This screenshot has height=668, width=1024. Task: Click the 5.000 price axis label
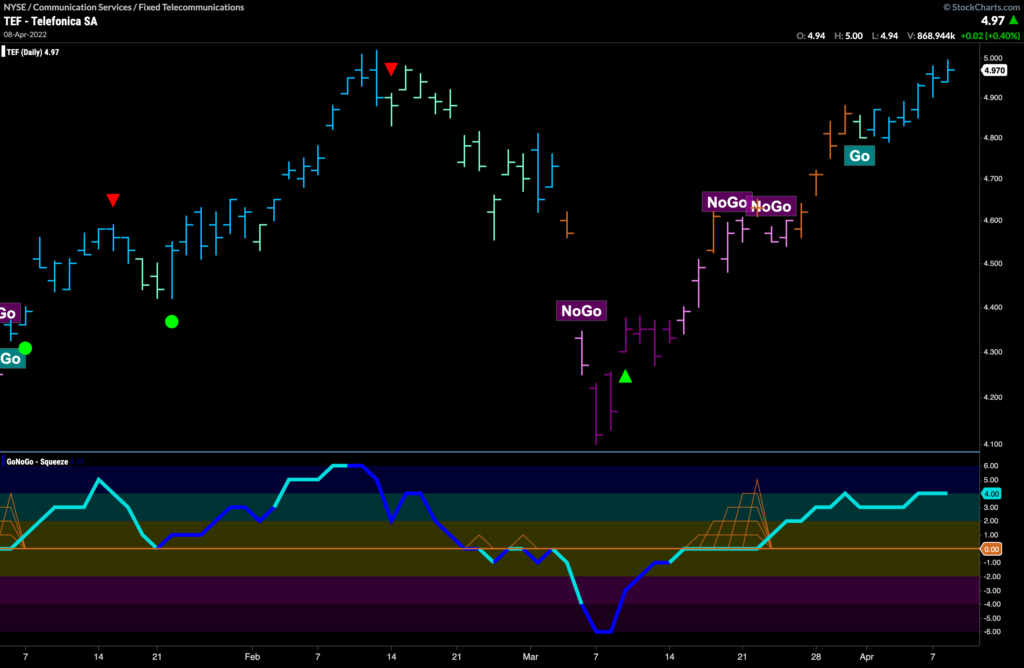pyautogui.click(x=993, y=58)
